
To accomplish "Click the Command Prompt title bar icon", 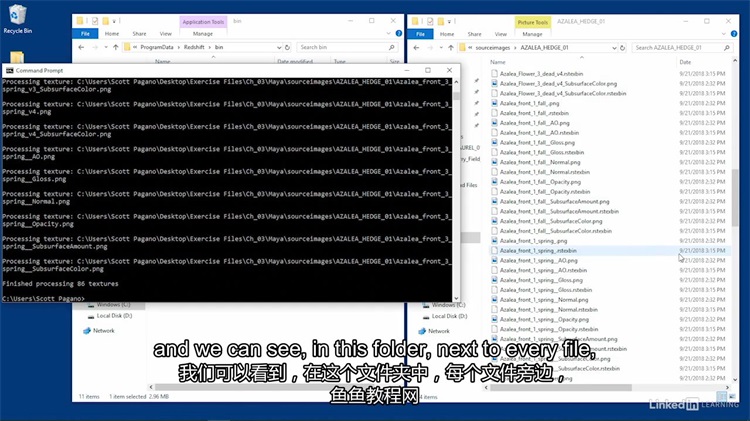I will [10, 70].
